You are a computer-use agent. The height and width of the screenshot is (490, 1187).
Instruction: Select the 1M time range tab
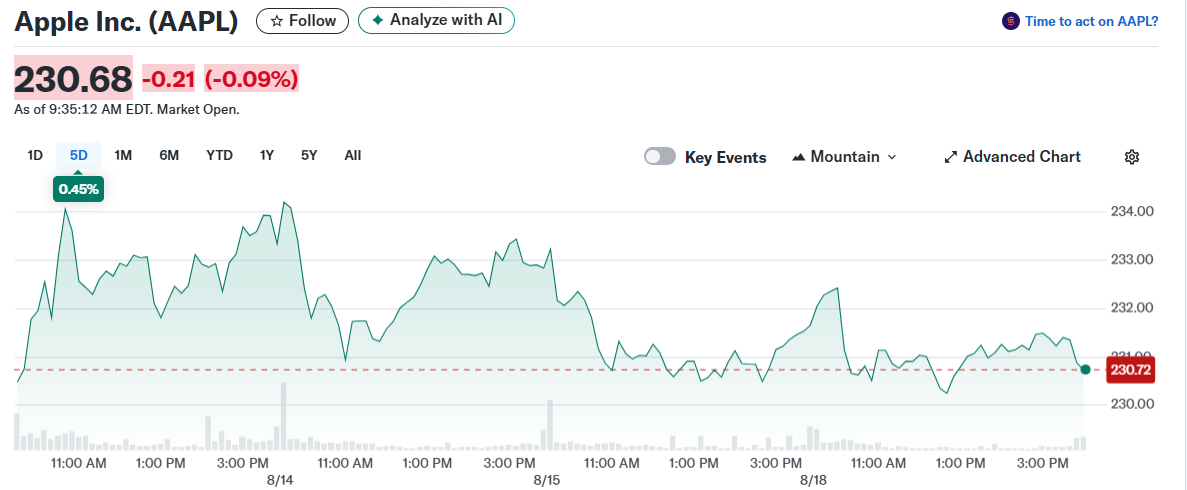pos(123,155)
